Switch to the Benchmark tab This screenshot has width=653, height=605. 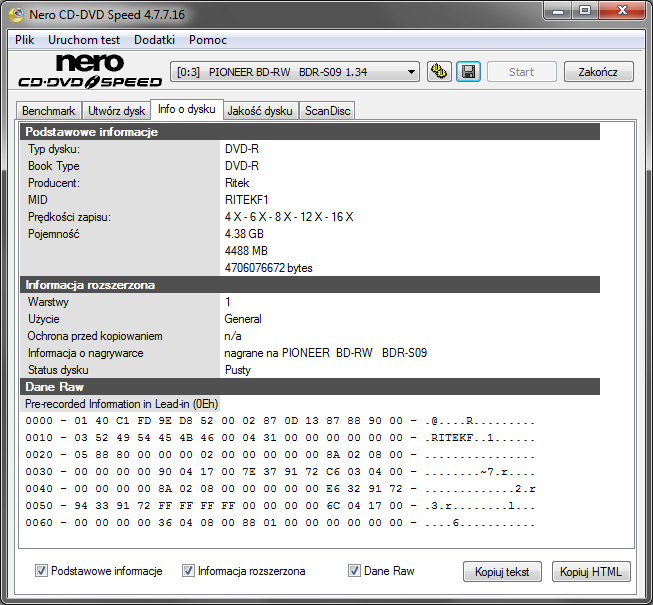tap(49, 111)
